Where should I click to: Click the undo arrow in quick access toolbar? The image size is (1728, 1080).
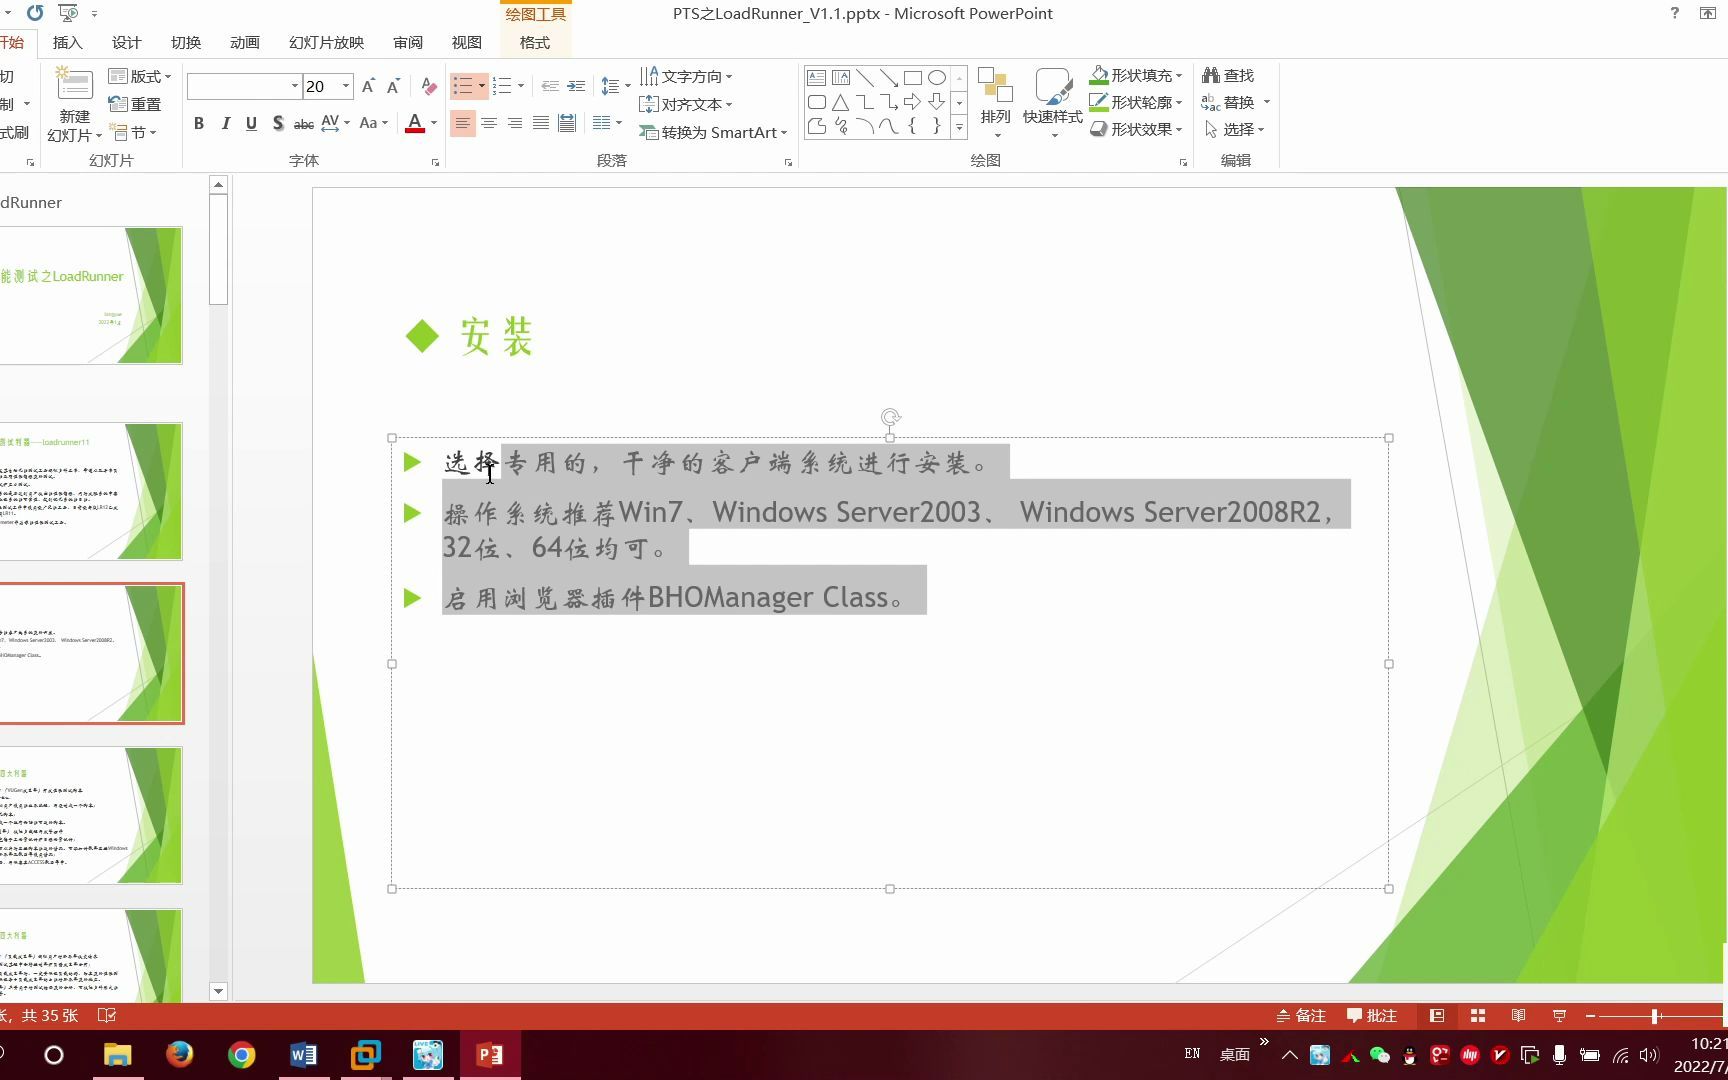click(35, 13)
